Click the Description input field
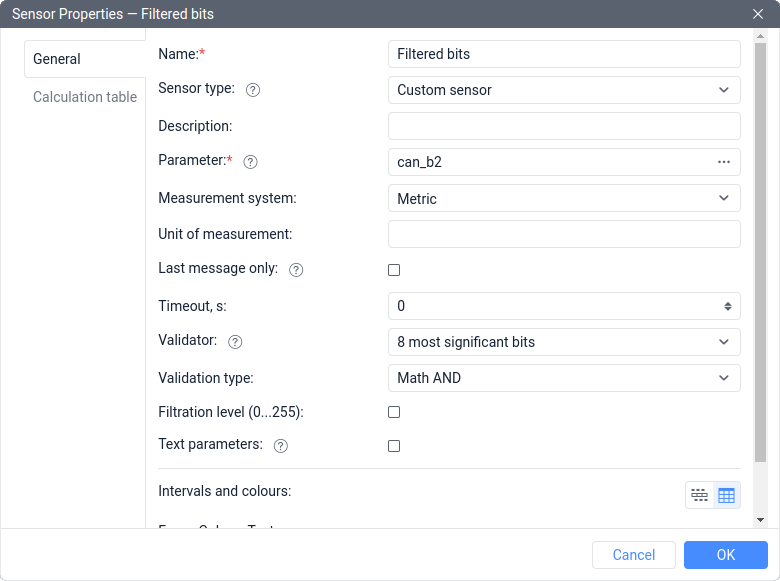This screenshot has width=780, height=581. click(x=564, y=126)
